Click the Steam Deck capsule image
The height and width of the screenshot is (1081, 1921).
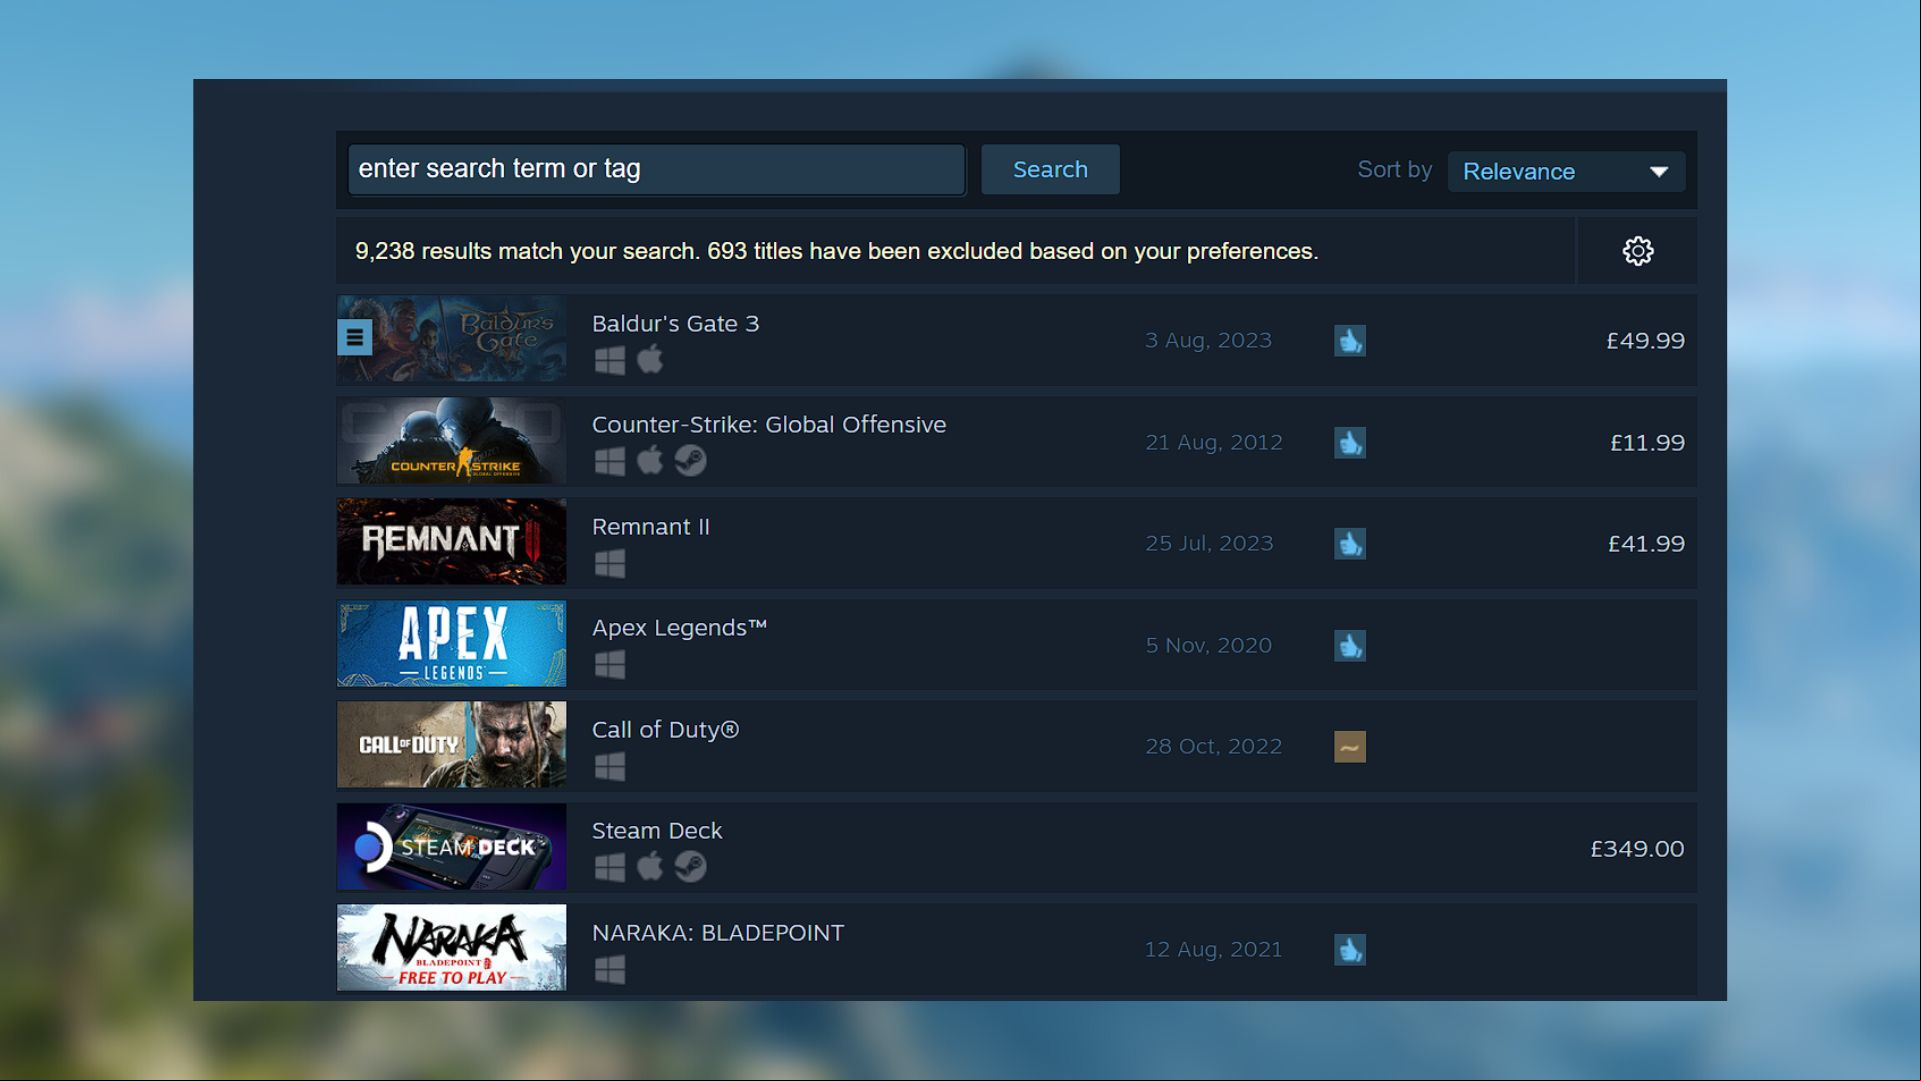pyautogui.click(x=451, y=847)
